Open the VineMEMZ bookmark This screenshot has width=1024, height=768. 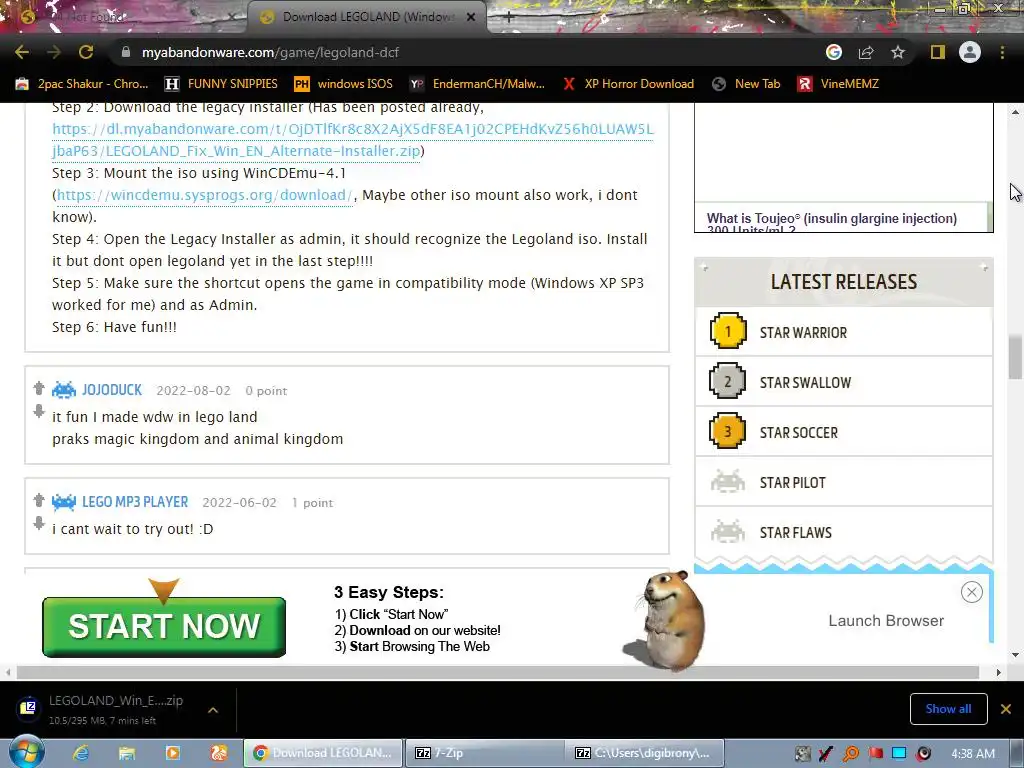click(839, 84)
